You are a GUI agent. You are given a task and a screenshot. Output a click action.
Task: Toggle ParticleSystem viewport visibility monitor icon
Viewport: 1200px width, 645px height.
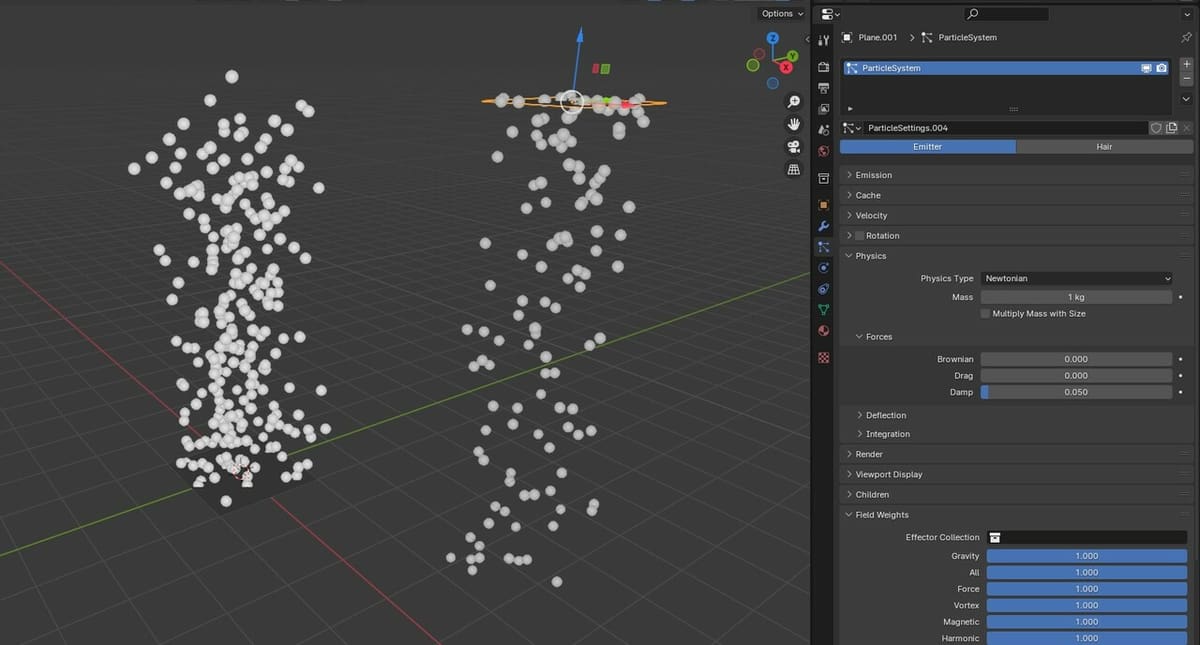coord(1146,68)
